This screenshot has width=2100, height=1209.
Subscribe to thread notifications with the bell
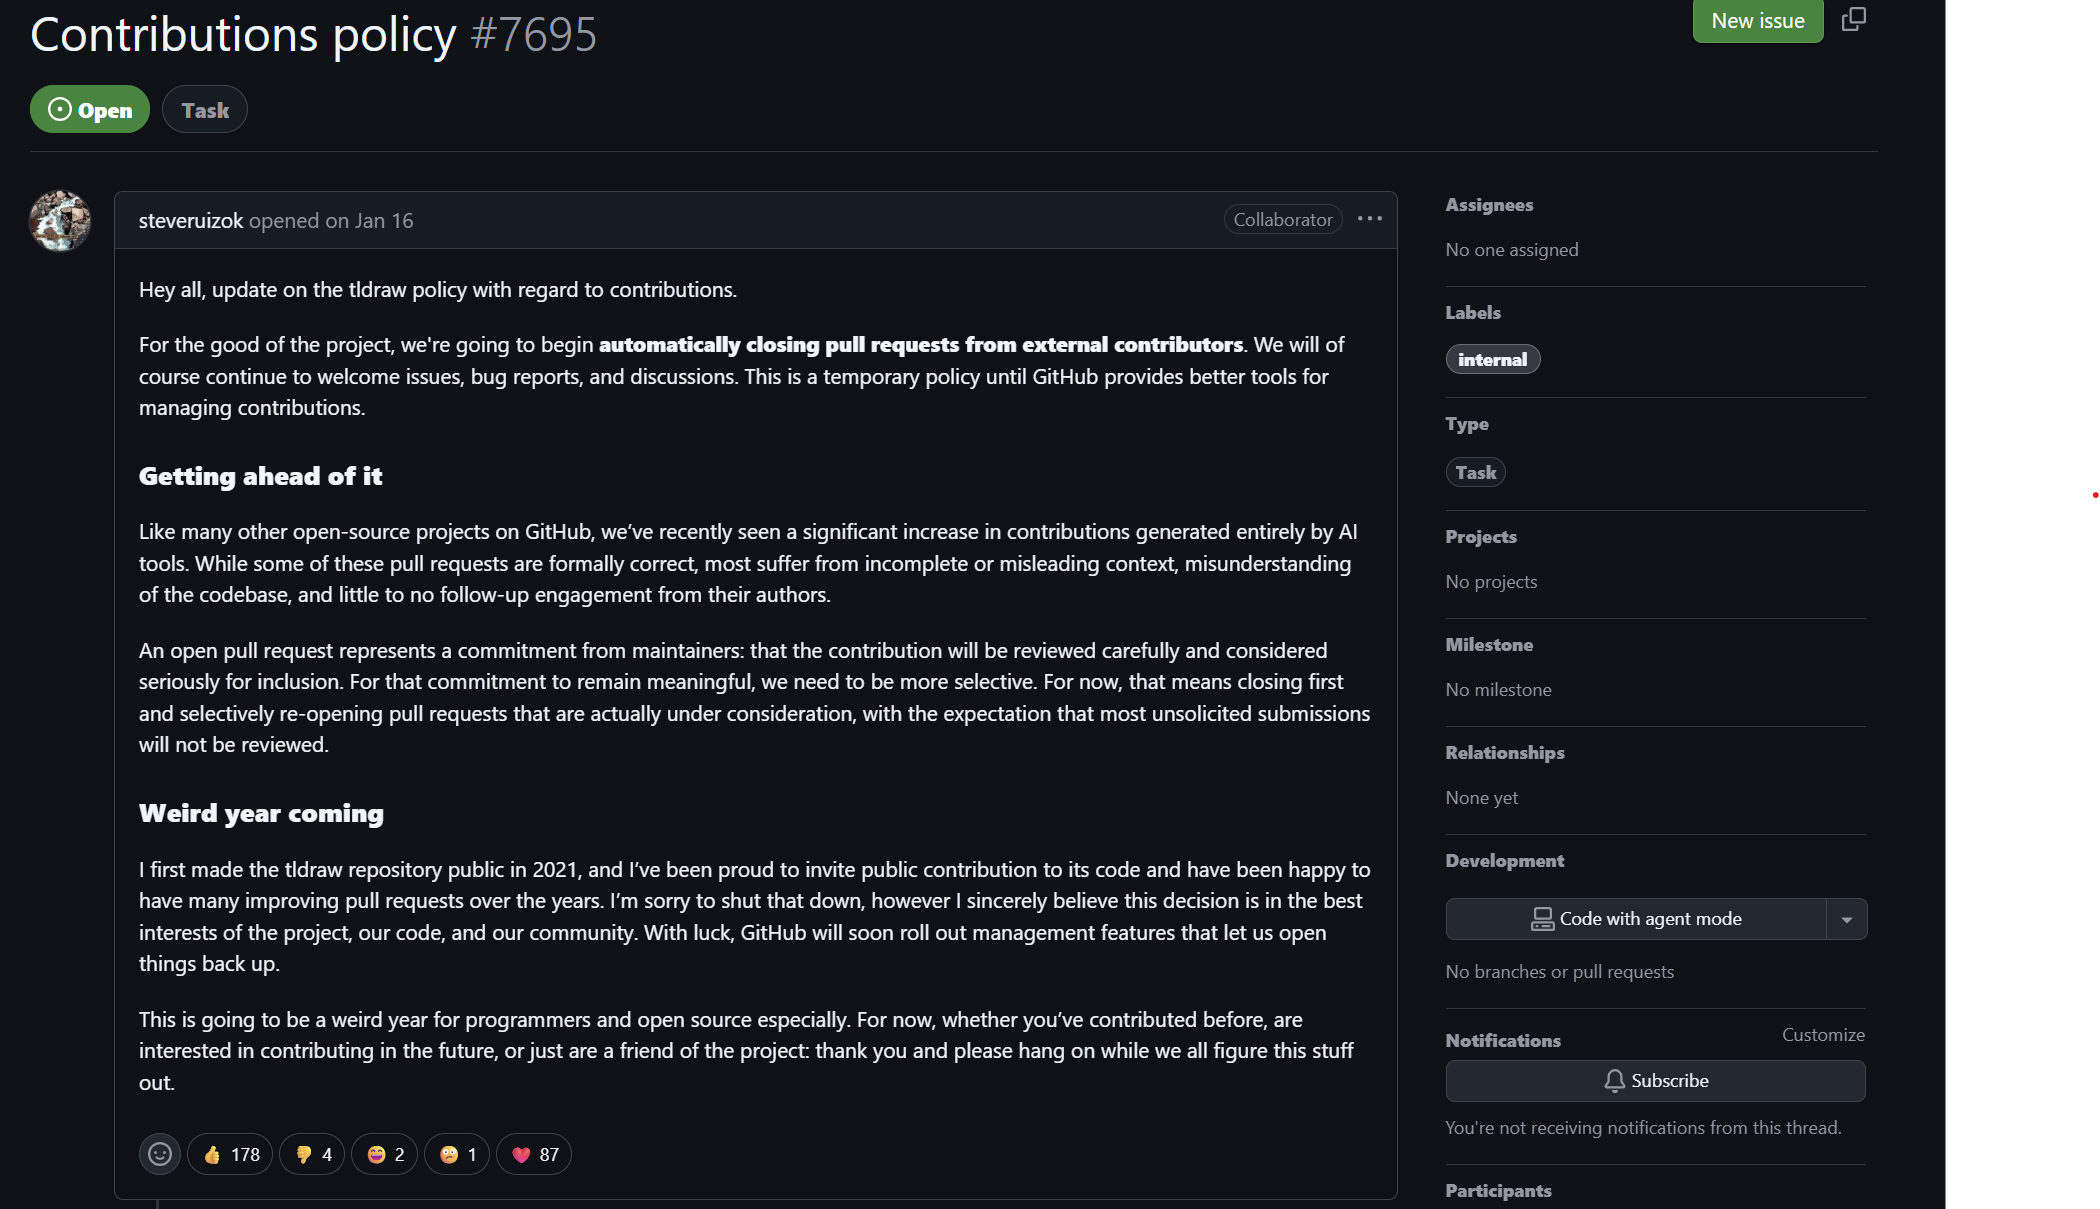[1655, 1080]
